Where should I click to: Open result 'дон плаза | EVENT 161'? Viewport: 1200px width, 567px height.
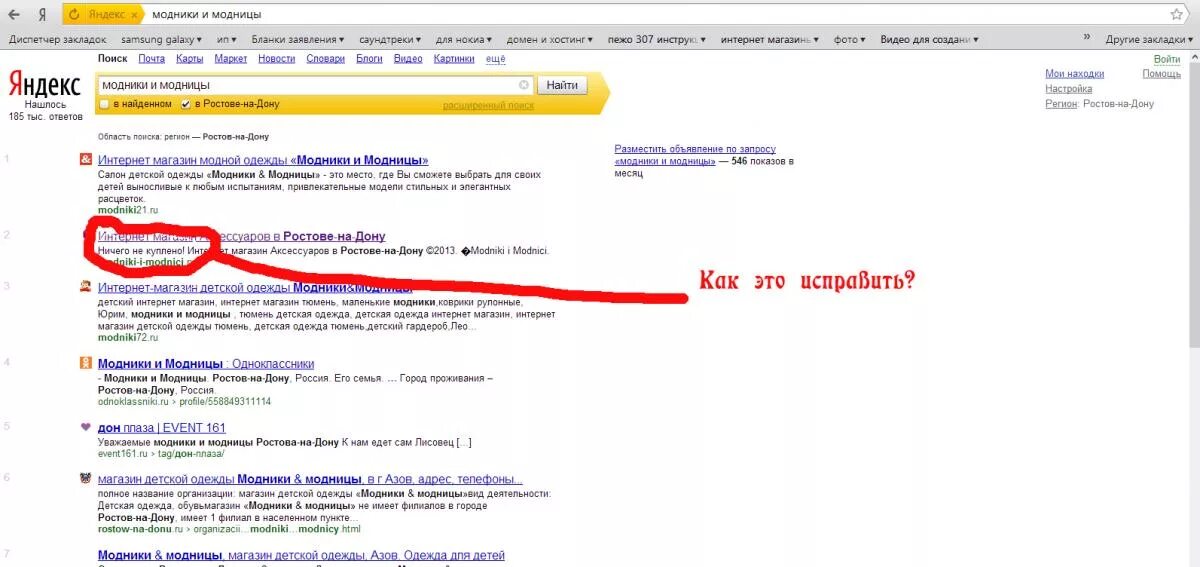click(162, 428)
